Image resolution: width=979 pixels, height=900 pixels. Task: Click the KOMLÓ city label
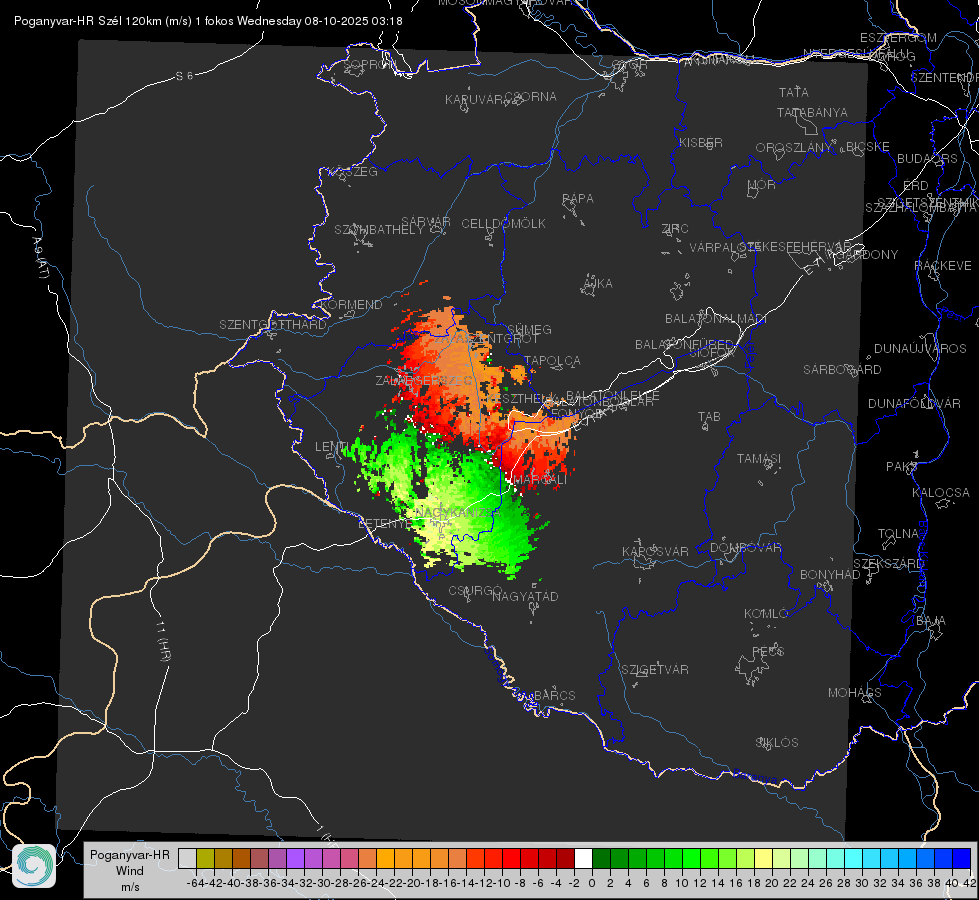766,614
